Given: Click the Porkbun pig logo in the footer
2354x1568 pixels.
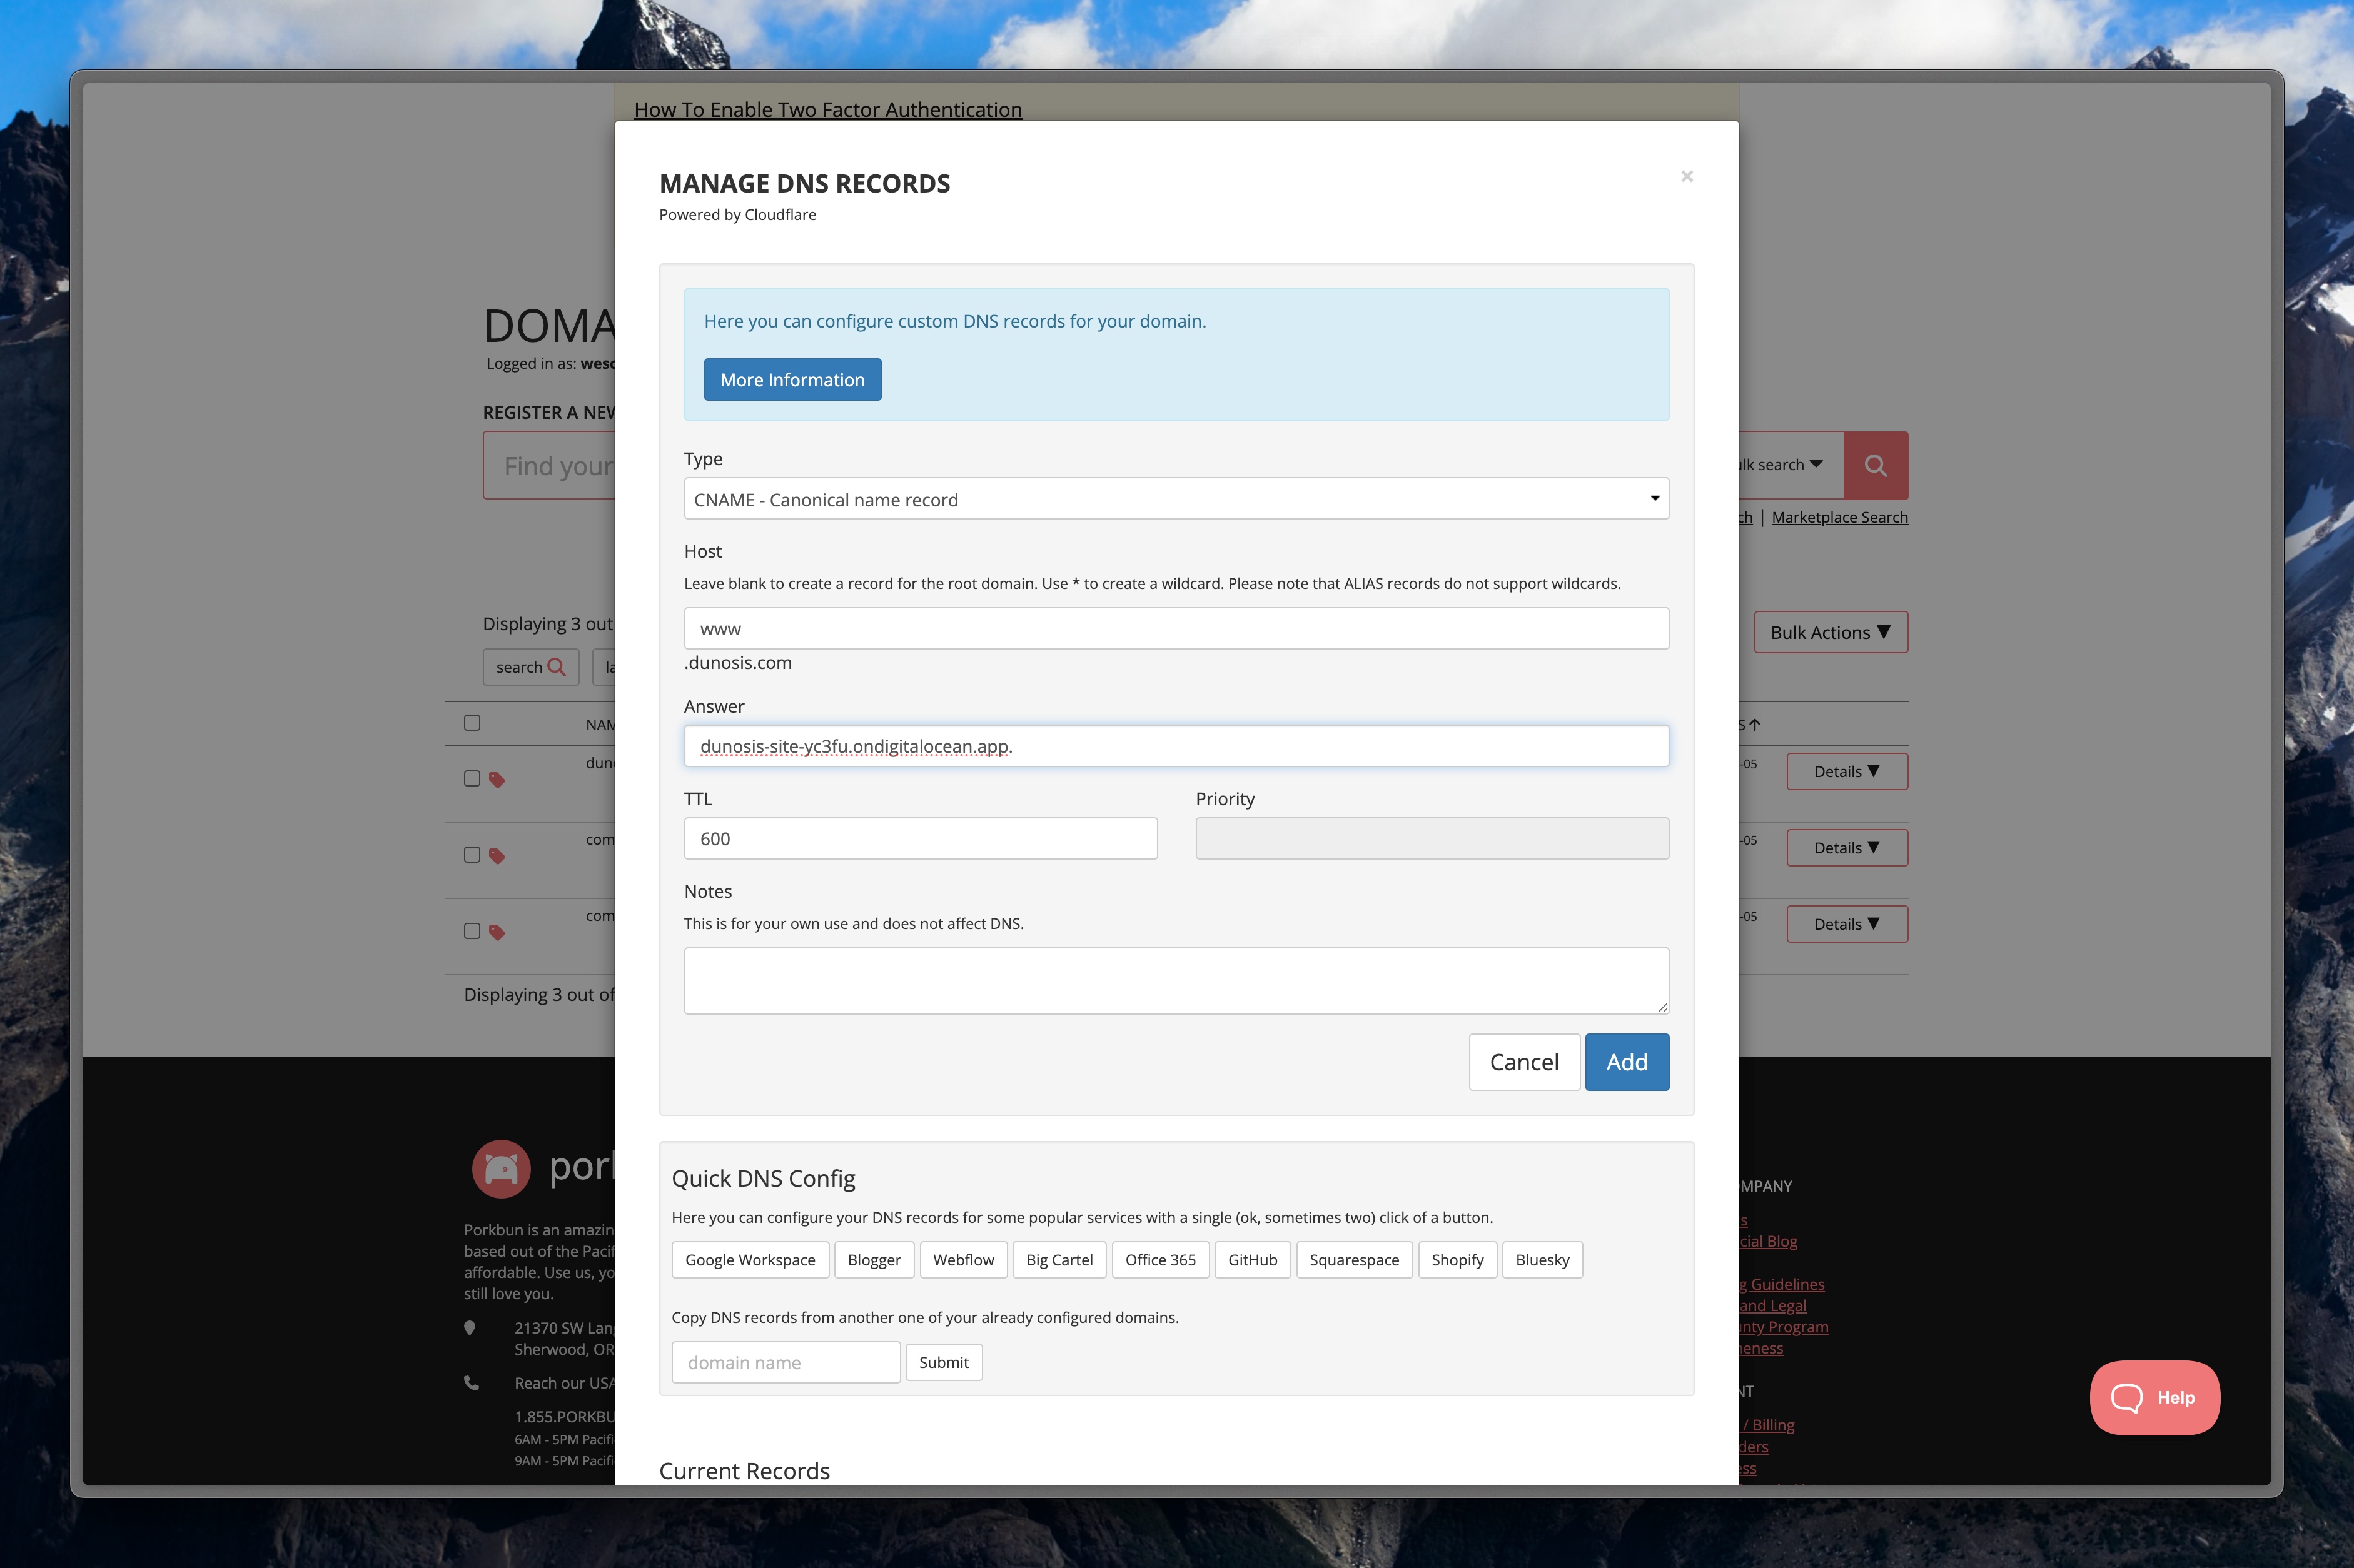Looking at the screenshot, I should point(501,1168).
